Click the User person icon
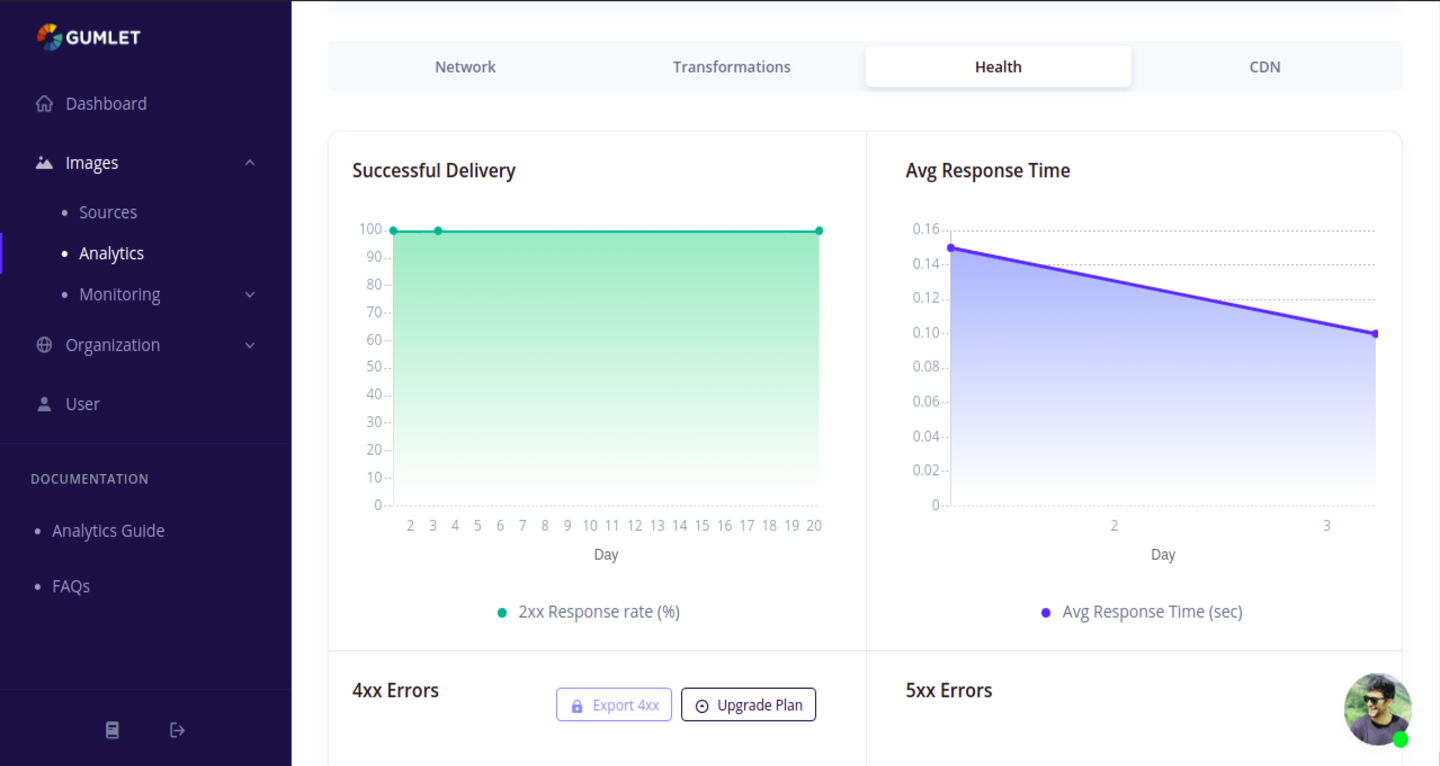The height and width of the screenshot is (766, 1440). click(x=44, y=404)
